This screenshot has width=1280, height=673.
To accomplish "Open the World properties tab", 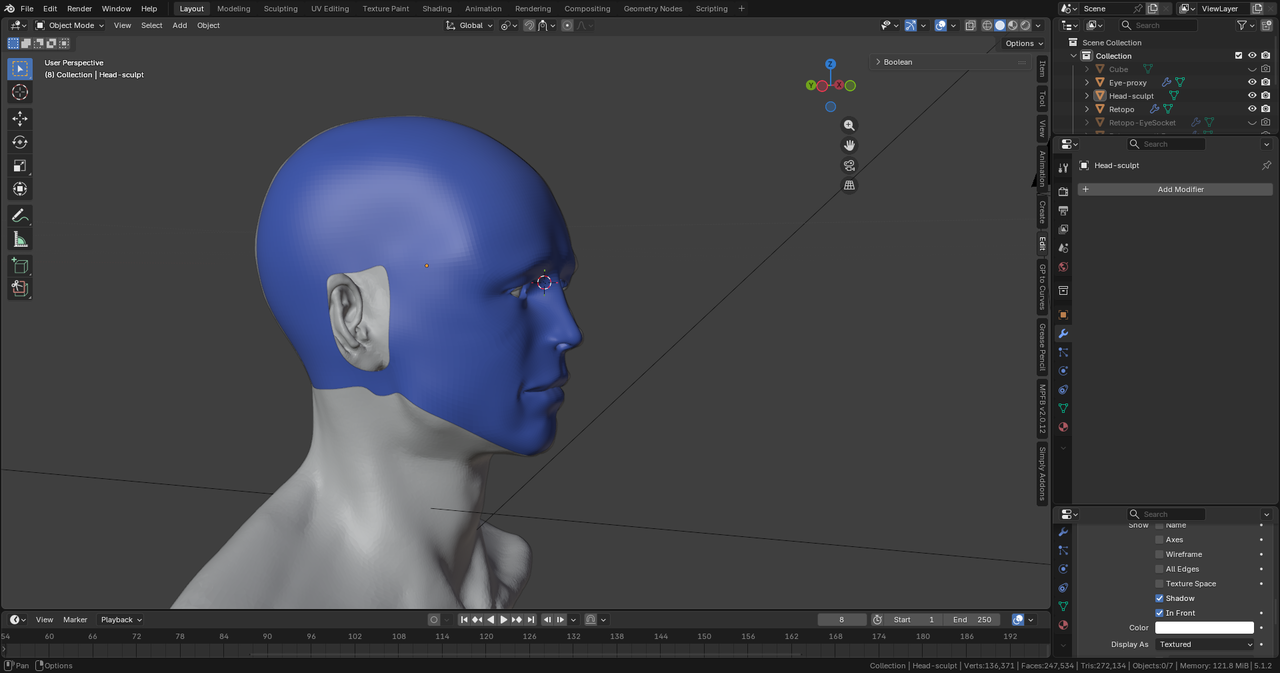I will 1063,267.
